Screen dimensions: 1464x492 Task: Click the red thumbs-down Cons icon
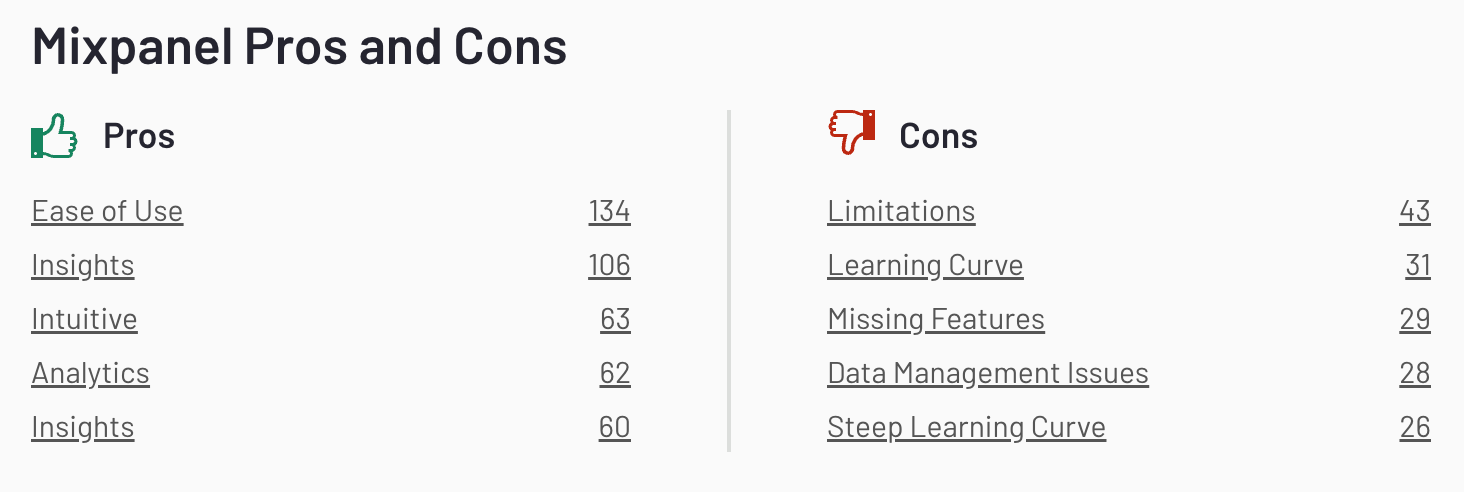852,132
